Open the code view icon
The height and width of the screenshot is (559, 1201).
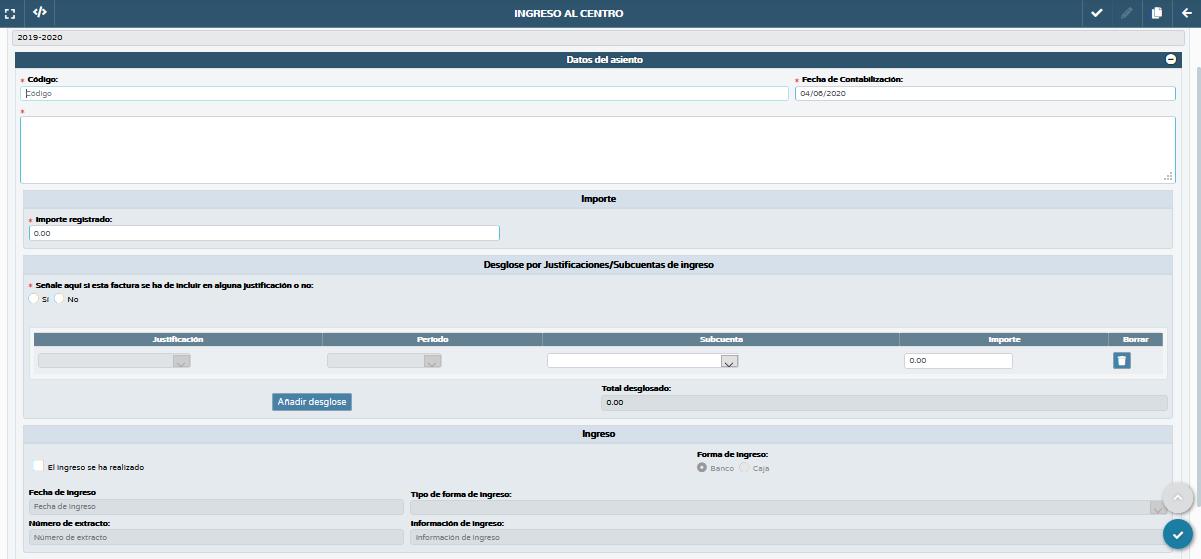[39, 13]
